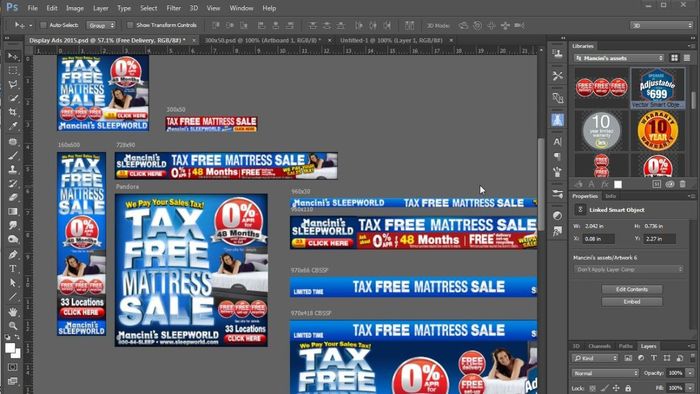Open Auto-Select Group dropdown
Screen dimensions: 700x394
(101, 25)
